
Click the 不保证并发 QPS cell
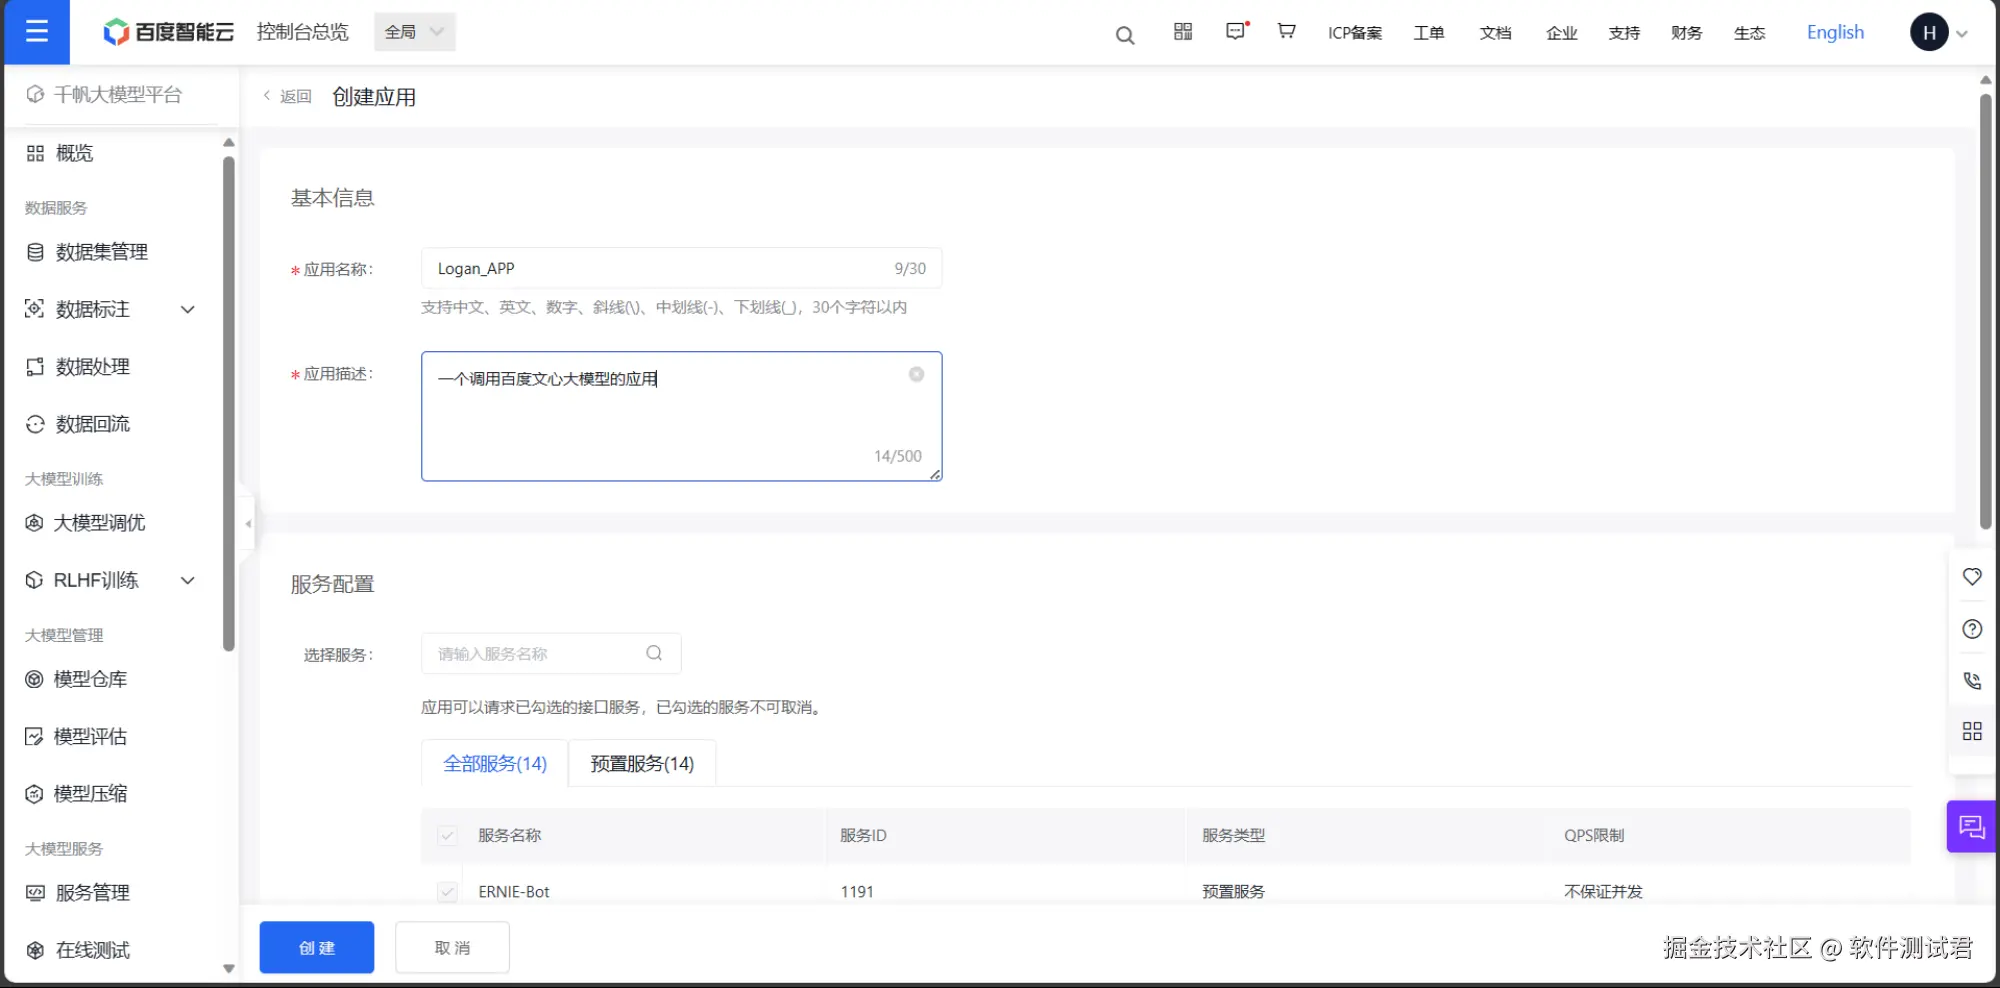[x=1603, y=892]
